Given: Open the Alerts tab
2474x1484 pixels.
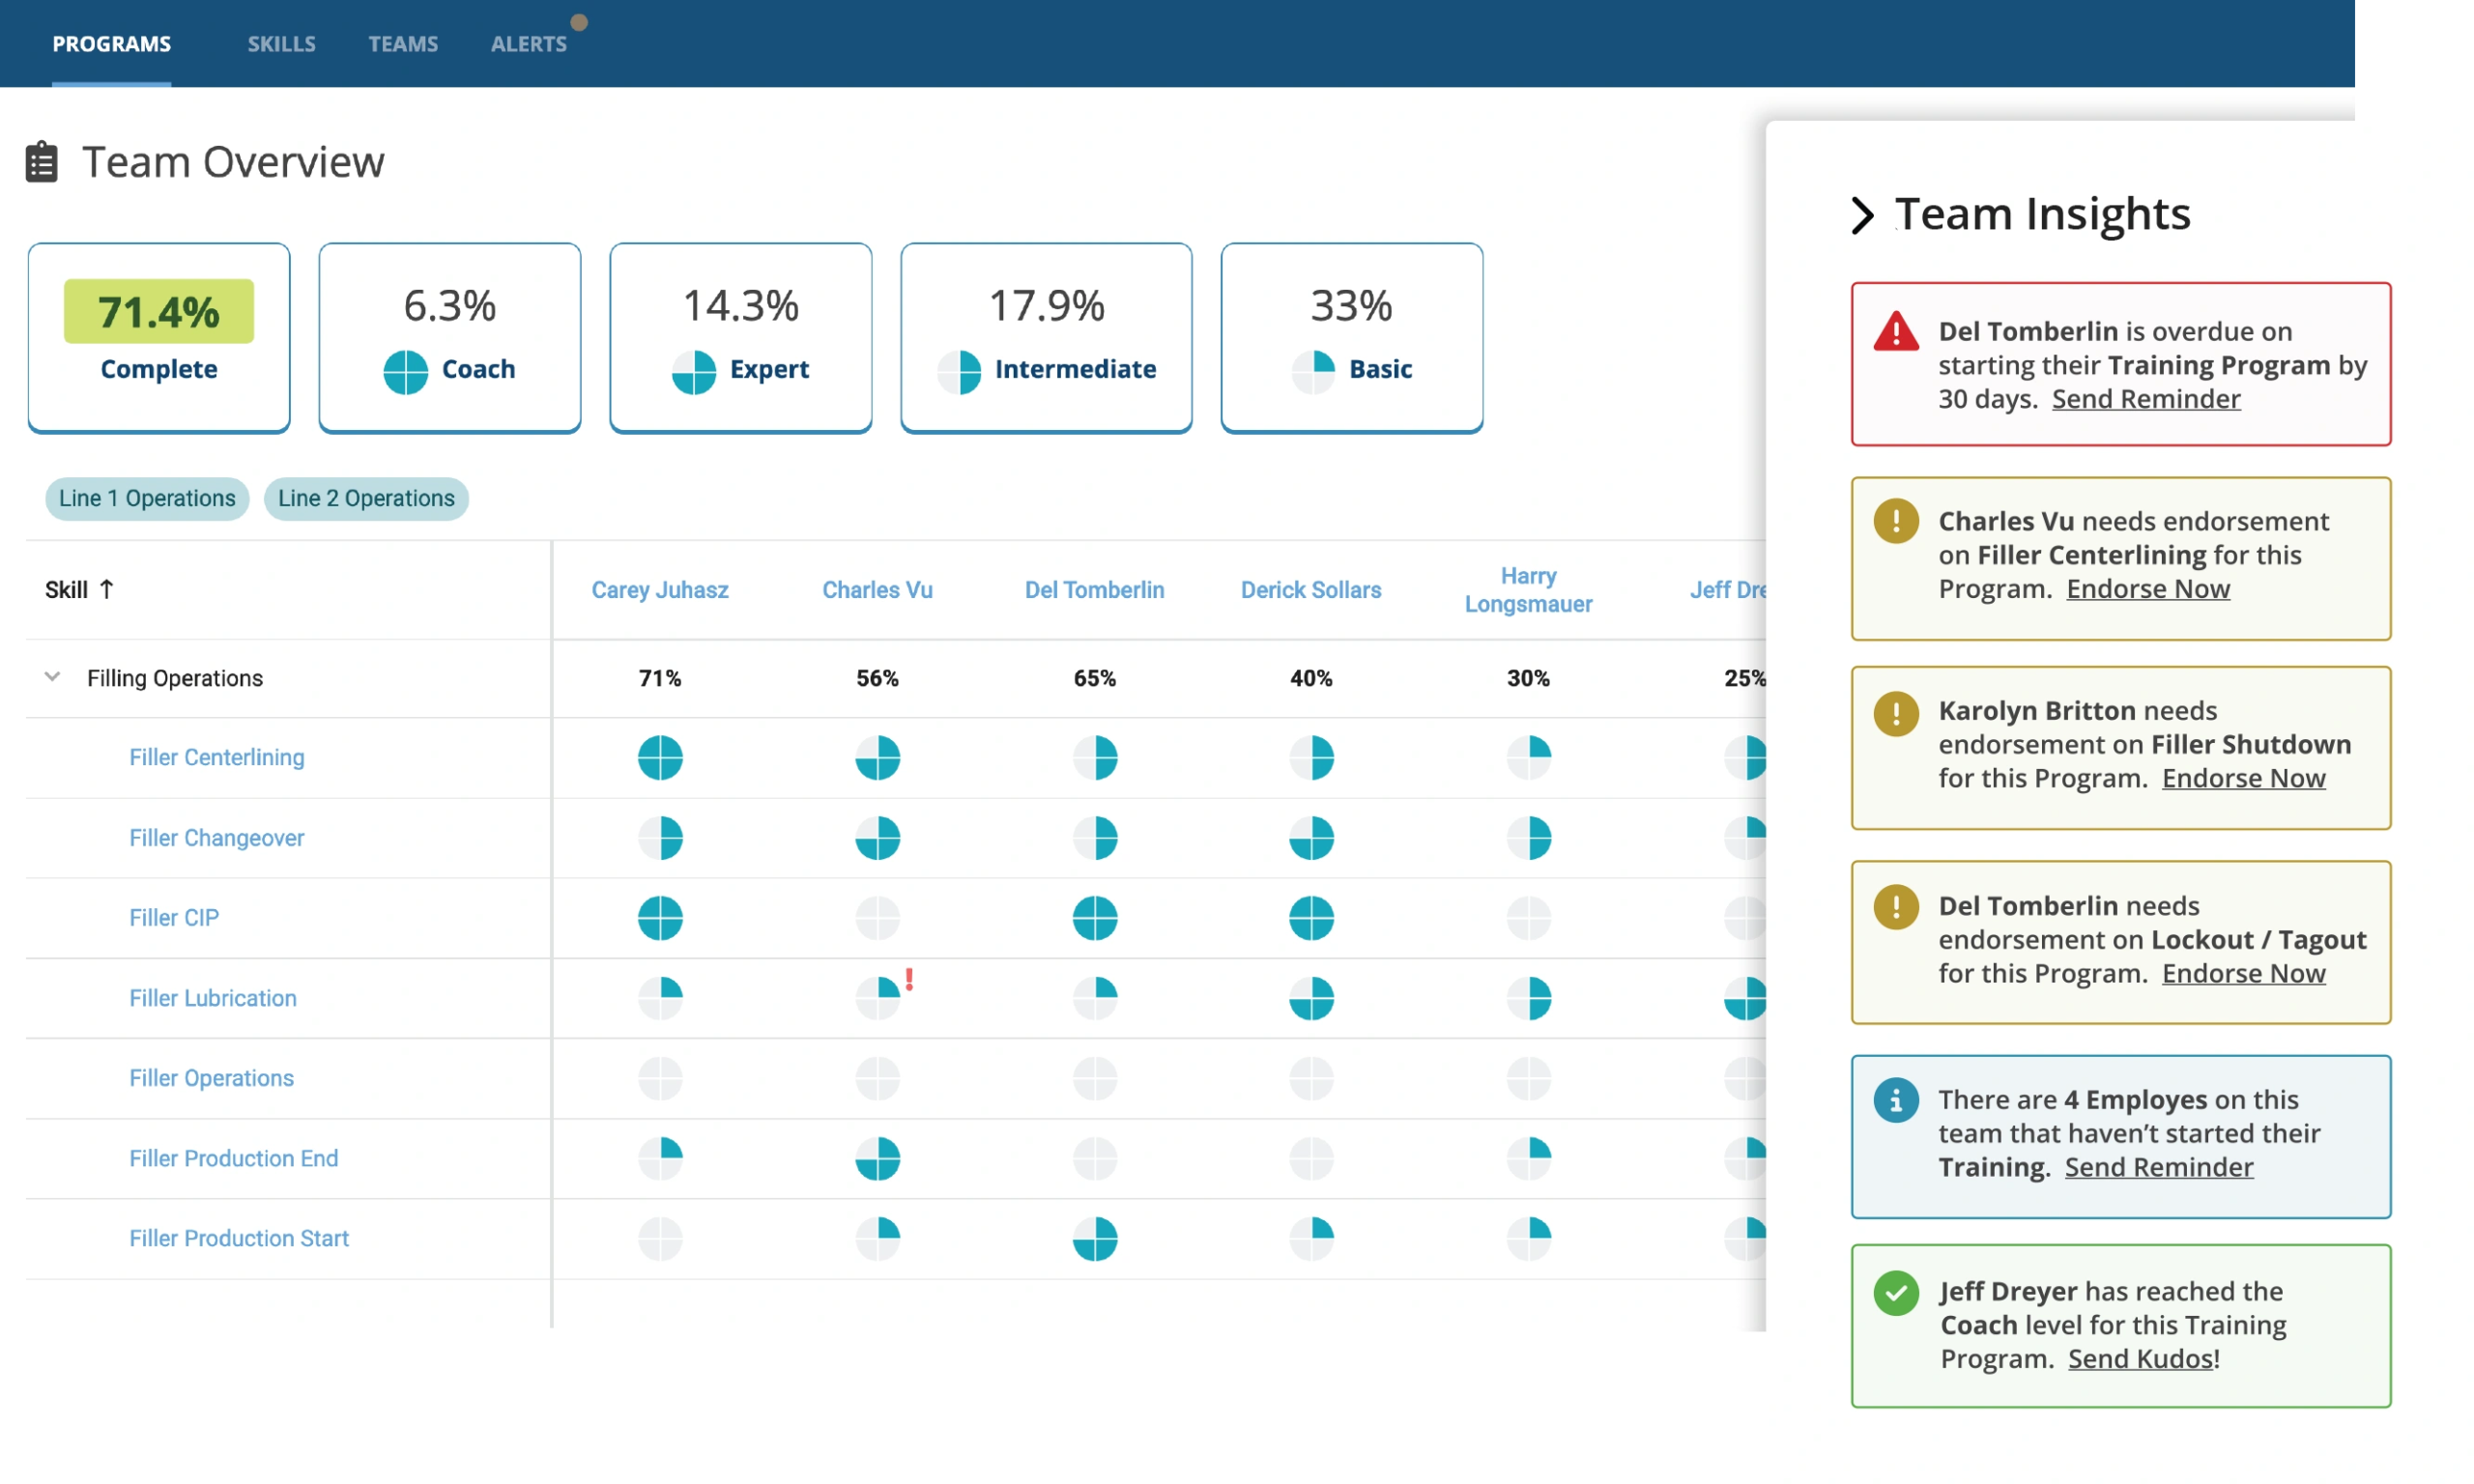Looking at the screenshot, I should point(529,43).
